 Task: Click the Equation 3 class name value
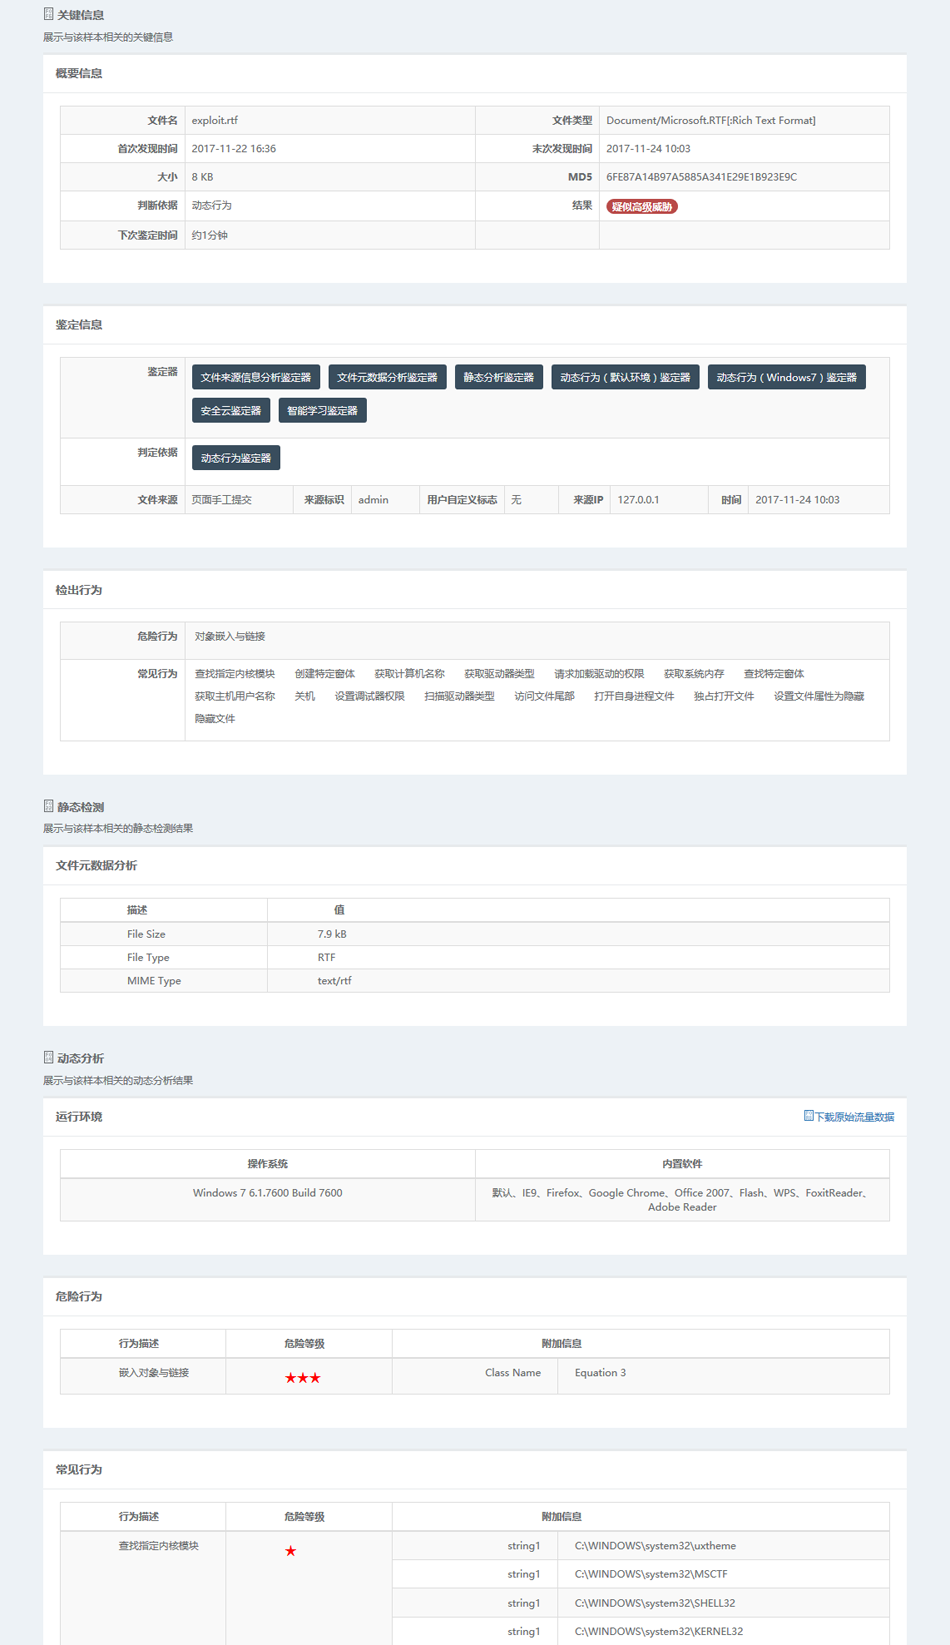[x=600, y=1373]
